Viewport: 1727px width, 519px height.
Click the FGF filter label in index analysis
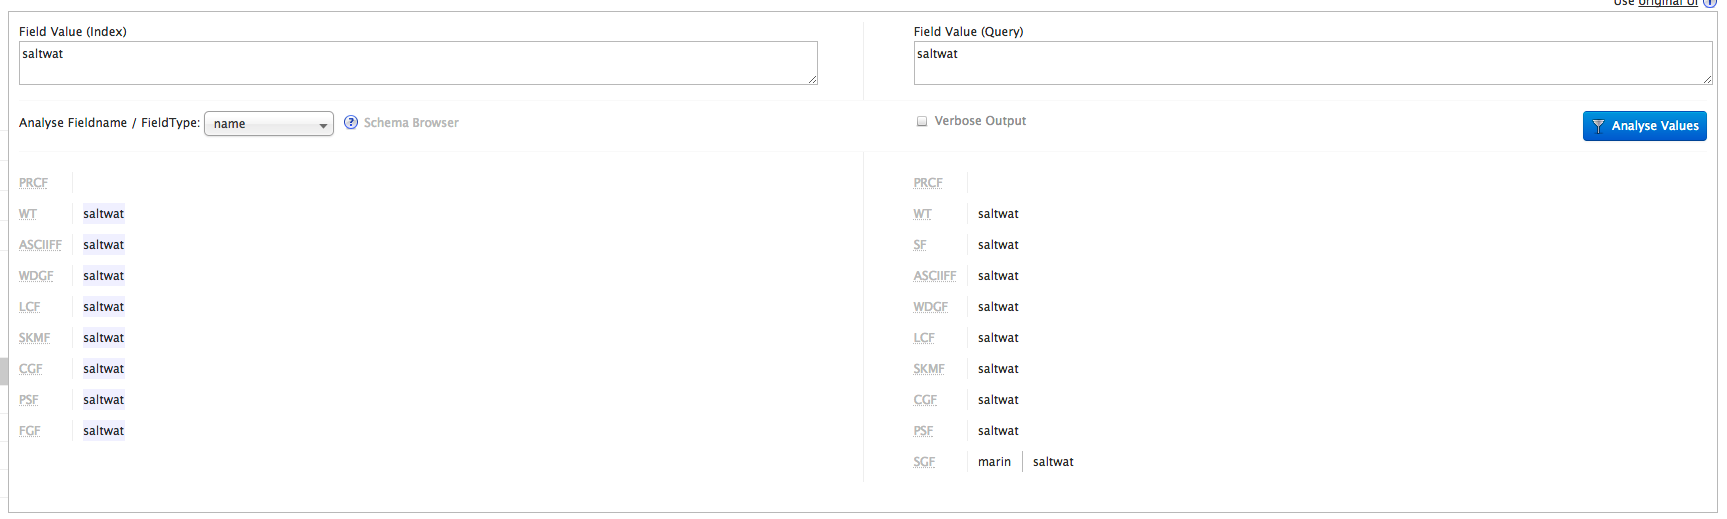click(30, 431)
